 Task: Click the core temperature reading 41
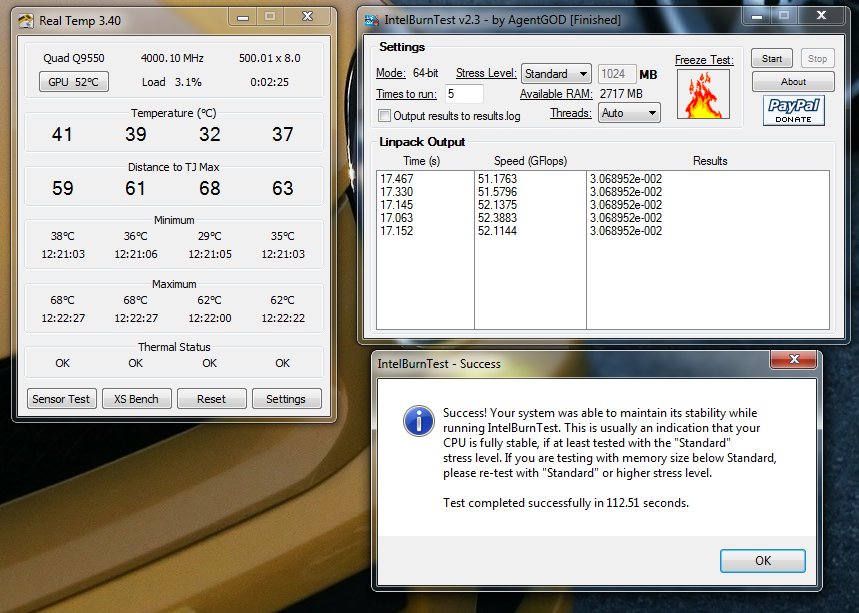(x=62, y=134)
